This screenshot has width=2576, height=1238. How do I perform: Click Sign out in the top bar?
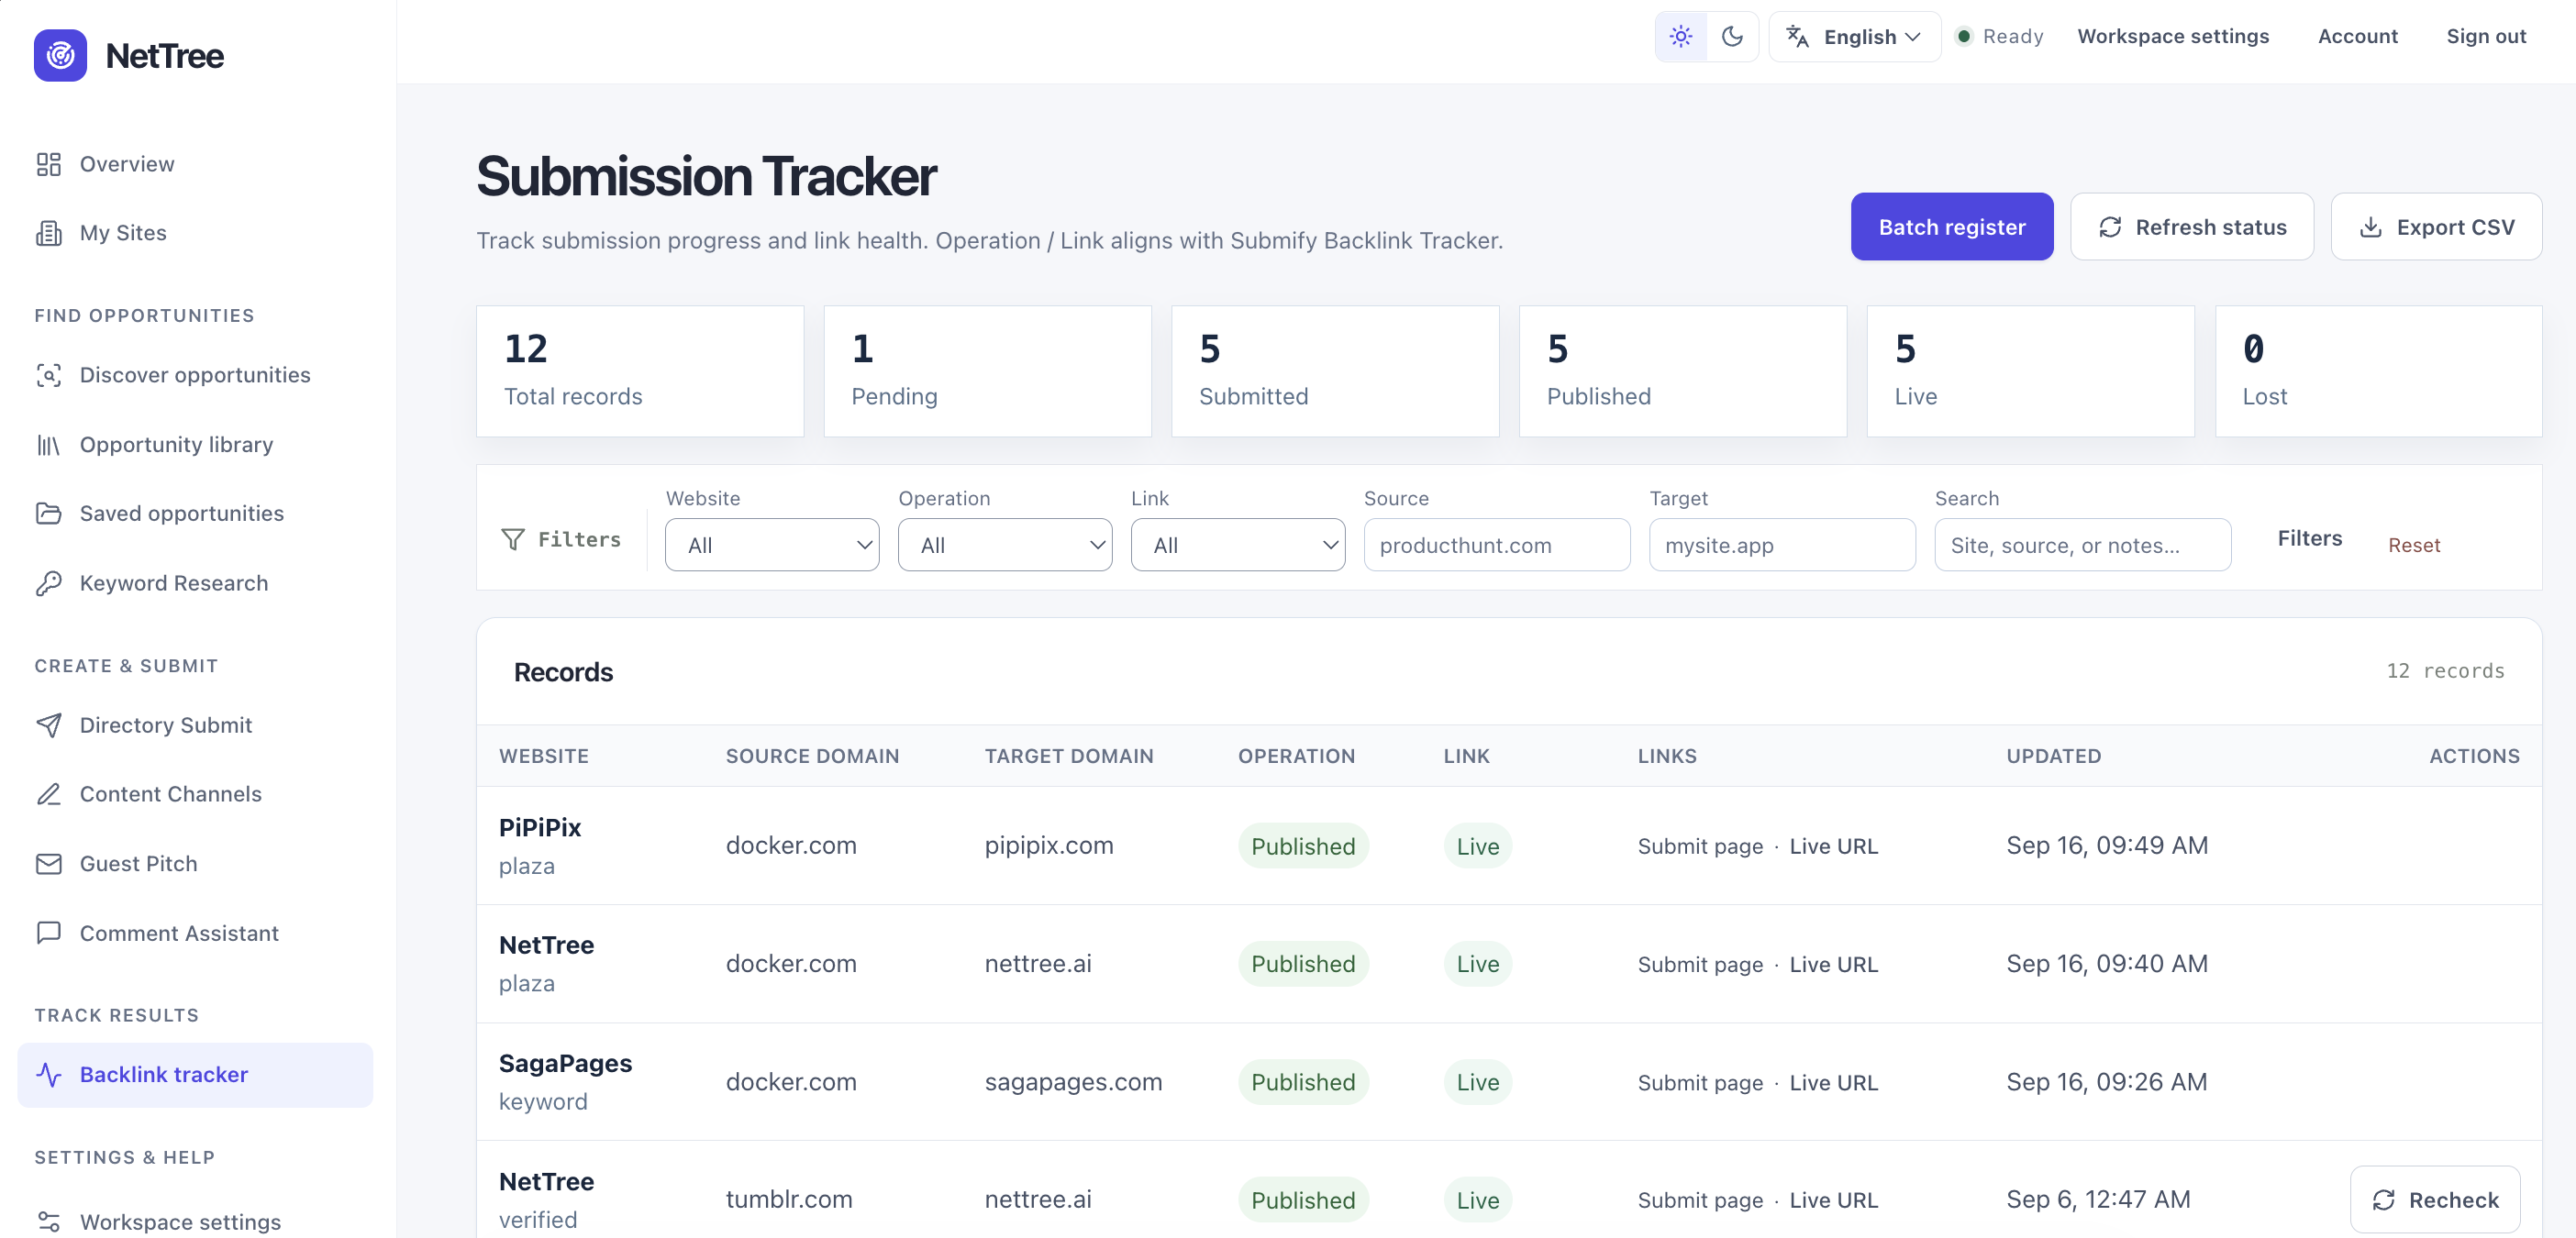2485,37
